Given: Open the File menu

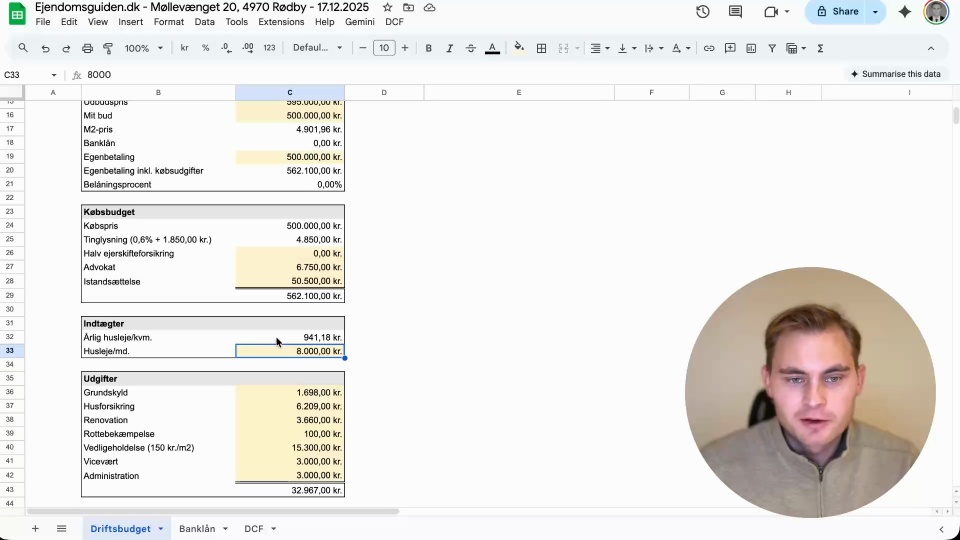Looking at the screenshot, I should tap(43, 22).
